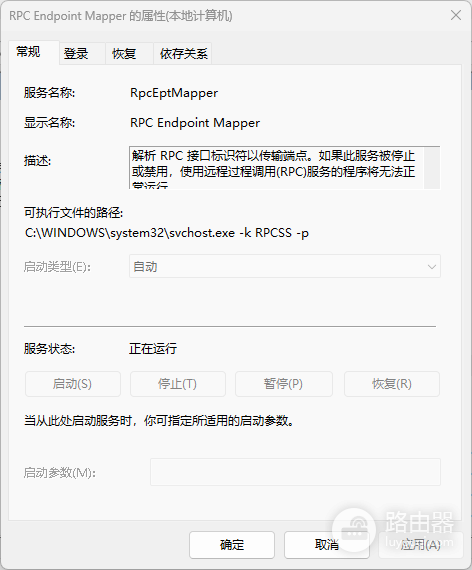Select the display name RPC Endpoint Mapper
Viewport: 472px width, 570px height.
(x=195, y=123)
